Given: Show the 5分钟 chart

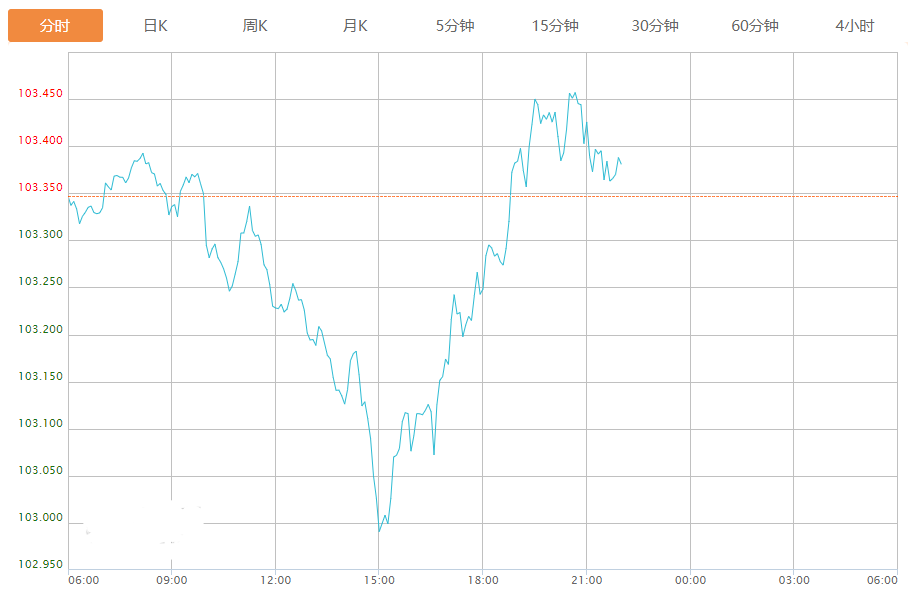Looking at the screenshot, I should point(455,26).
